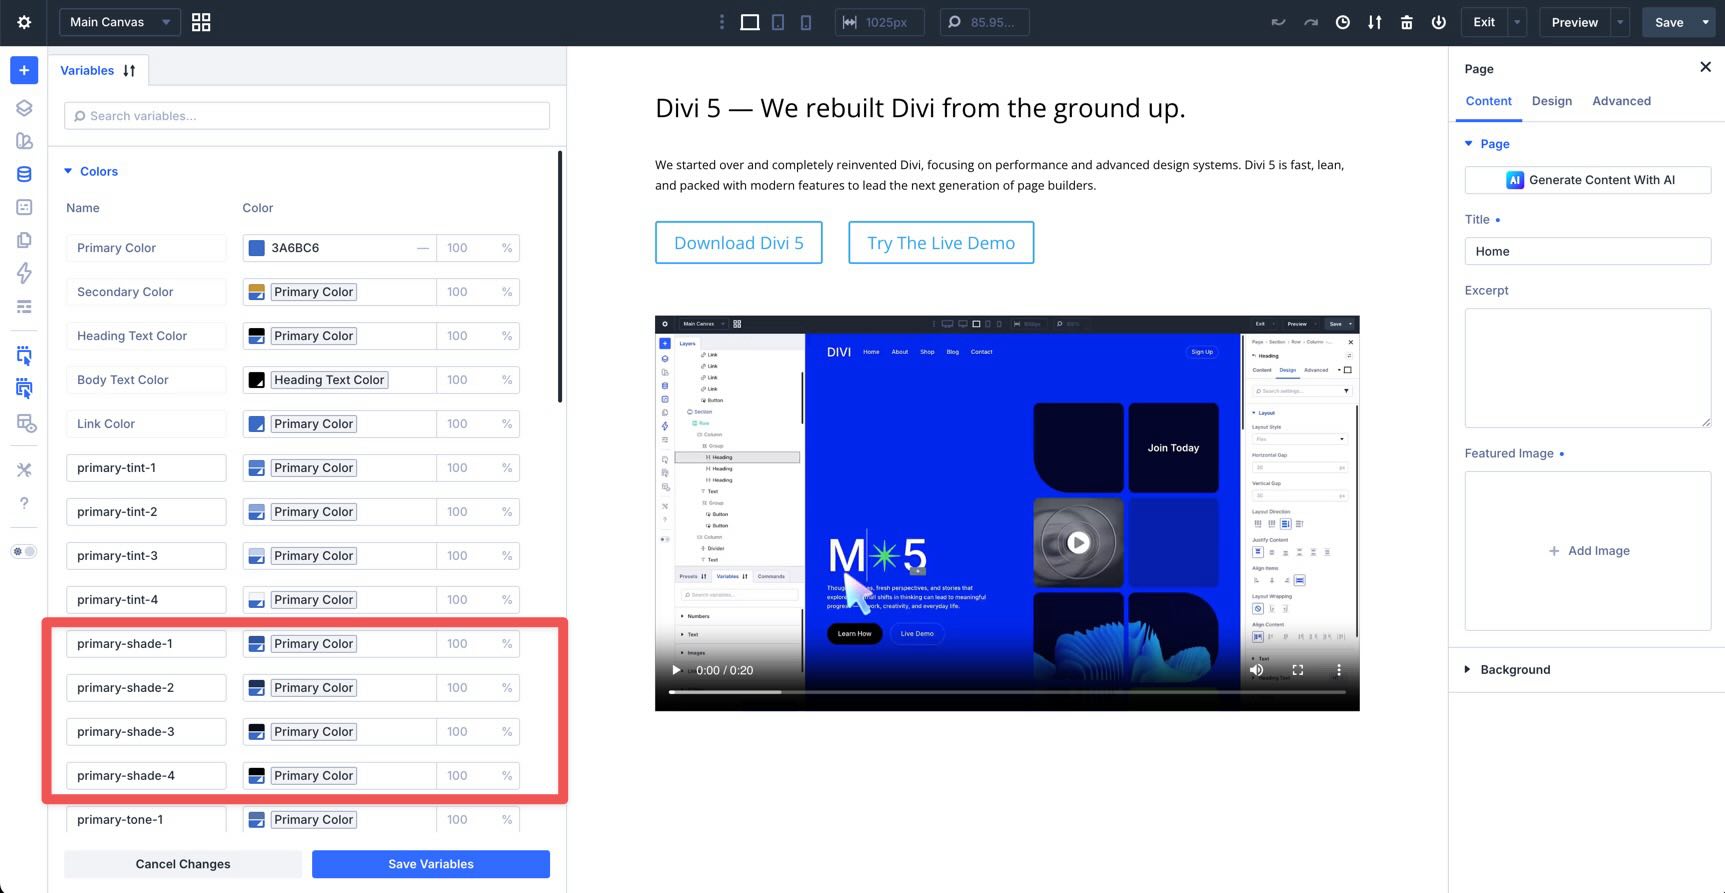The image size is (1725, 893).
Task: Open the Exit button dropdown arrow
Action: coord(1517,22)
